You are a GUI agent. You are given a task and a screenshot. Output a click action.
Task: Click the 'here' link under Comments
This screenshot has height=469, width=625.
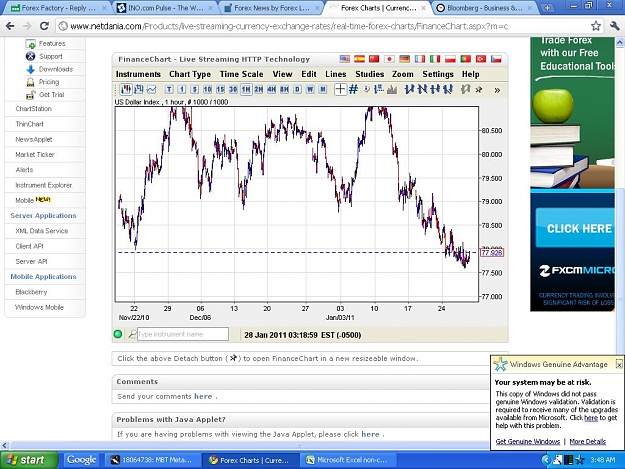point(203,396)
